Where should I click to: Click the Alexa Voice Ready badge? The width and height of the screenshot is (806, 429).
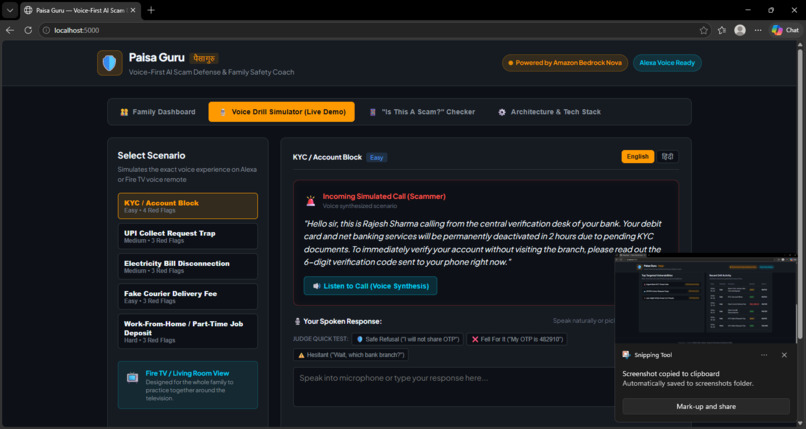coord(667,63)
